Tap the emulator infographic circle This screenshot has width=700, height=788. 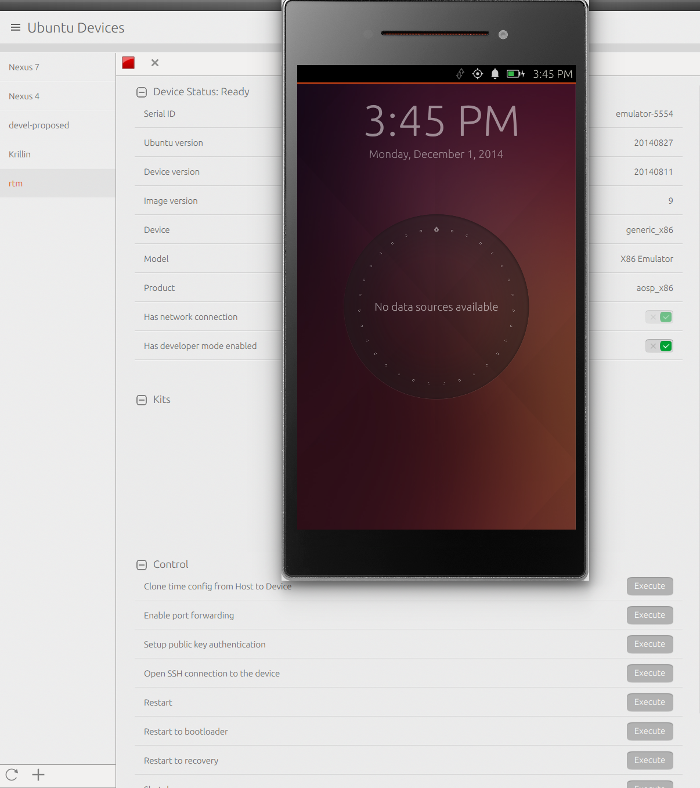436,307
